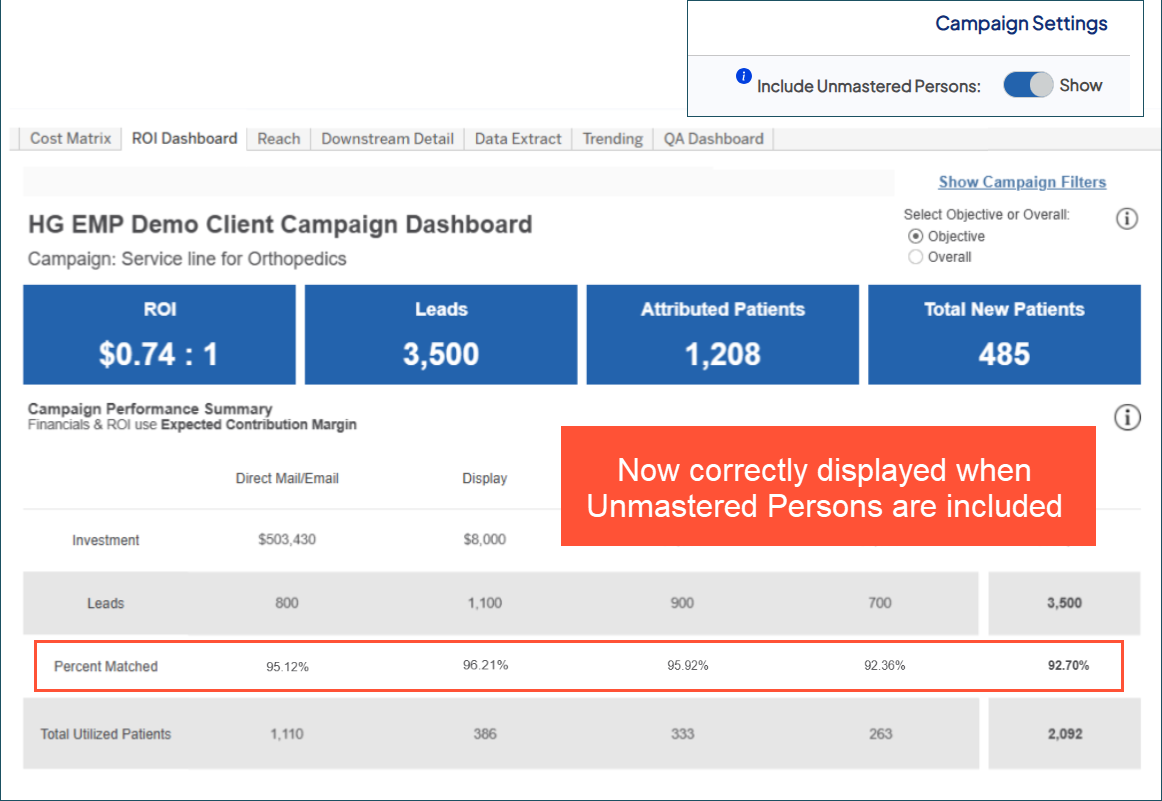Open the Reach tab
Viewport: 1162px width, 801px height.
coord(278,139)
